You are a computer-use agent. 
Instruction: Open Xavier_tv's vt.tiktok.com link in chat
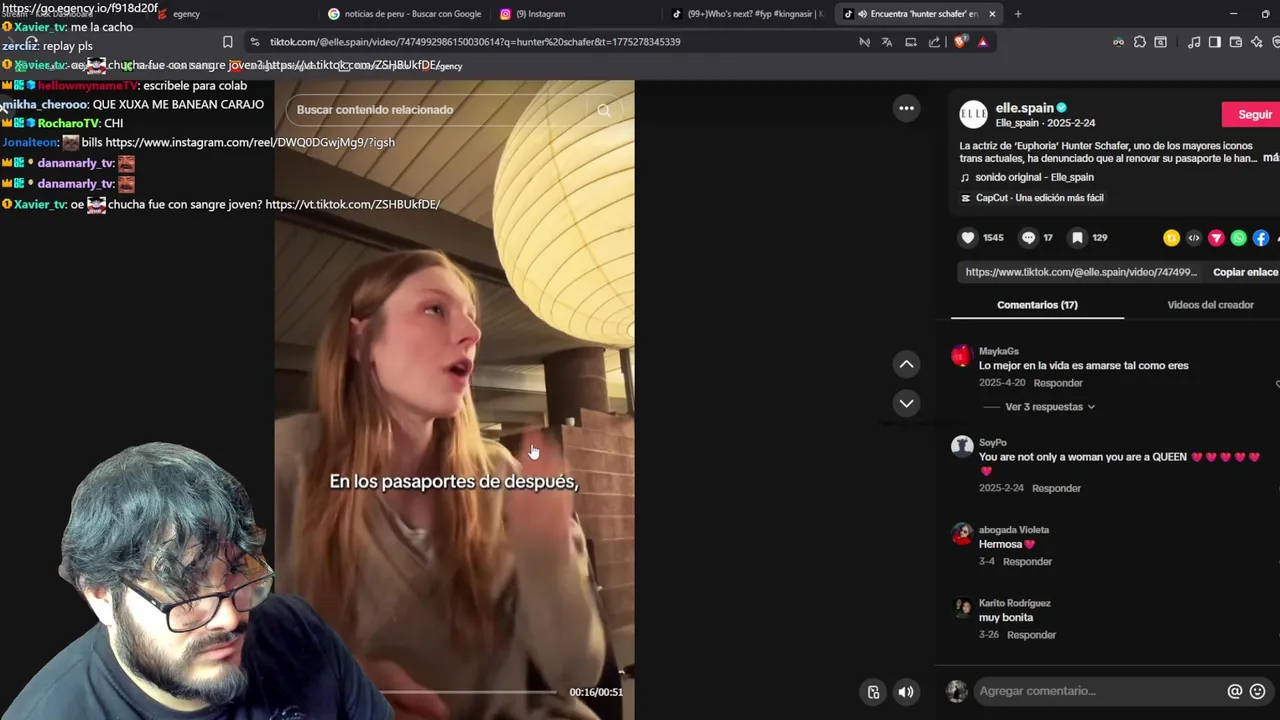352,204
